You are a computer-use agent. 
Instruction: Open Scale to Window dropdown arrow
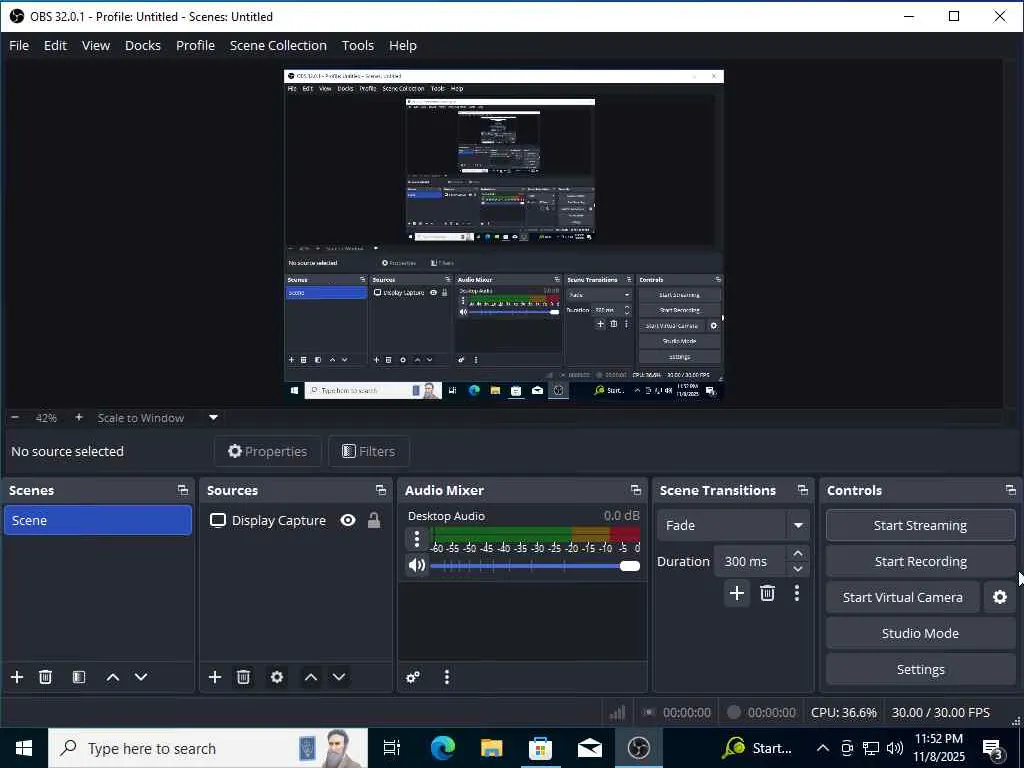213,417
